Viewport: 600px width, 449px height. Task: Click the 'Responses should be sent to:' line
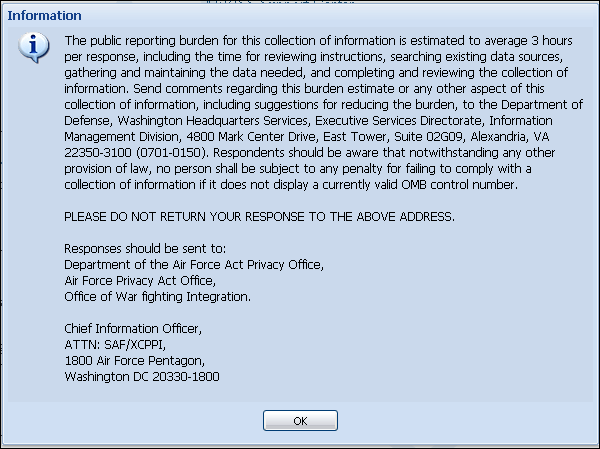coord(145,249)
